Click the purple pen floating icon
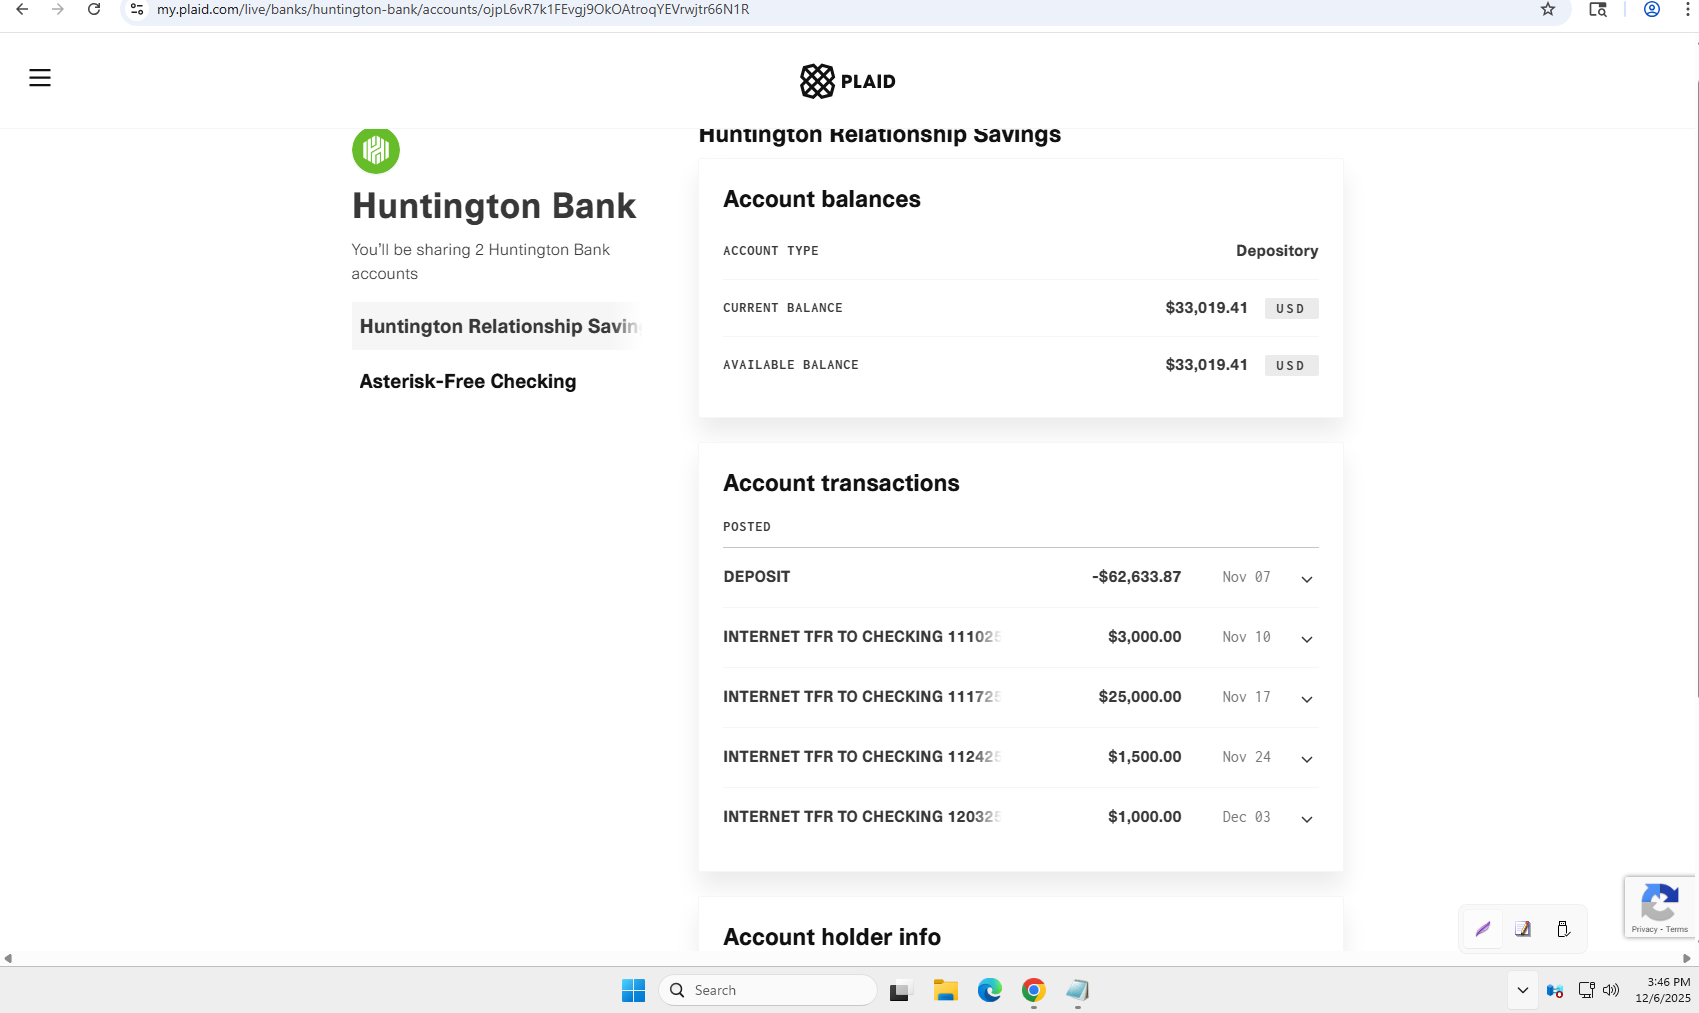Screen dimensions: 1699x1013 (x=1483, y=929)
